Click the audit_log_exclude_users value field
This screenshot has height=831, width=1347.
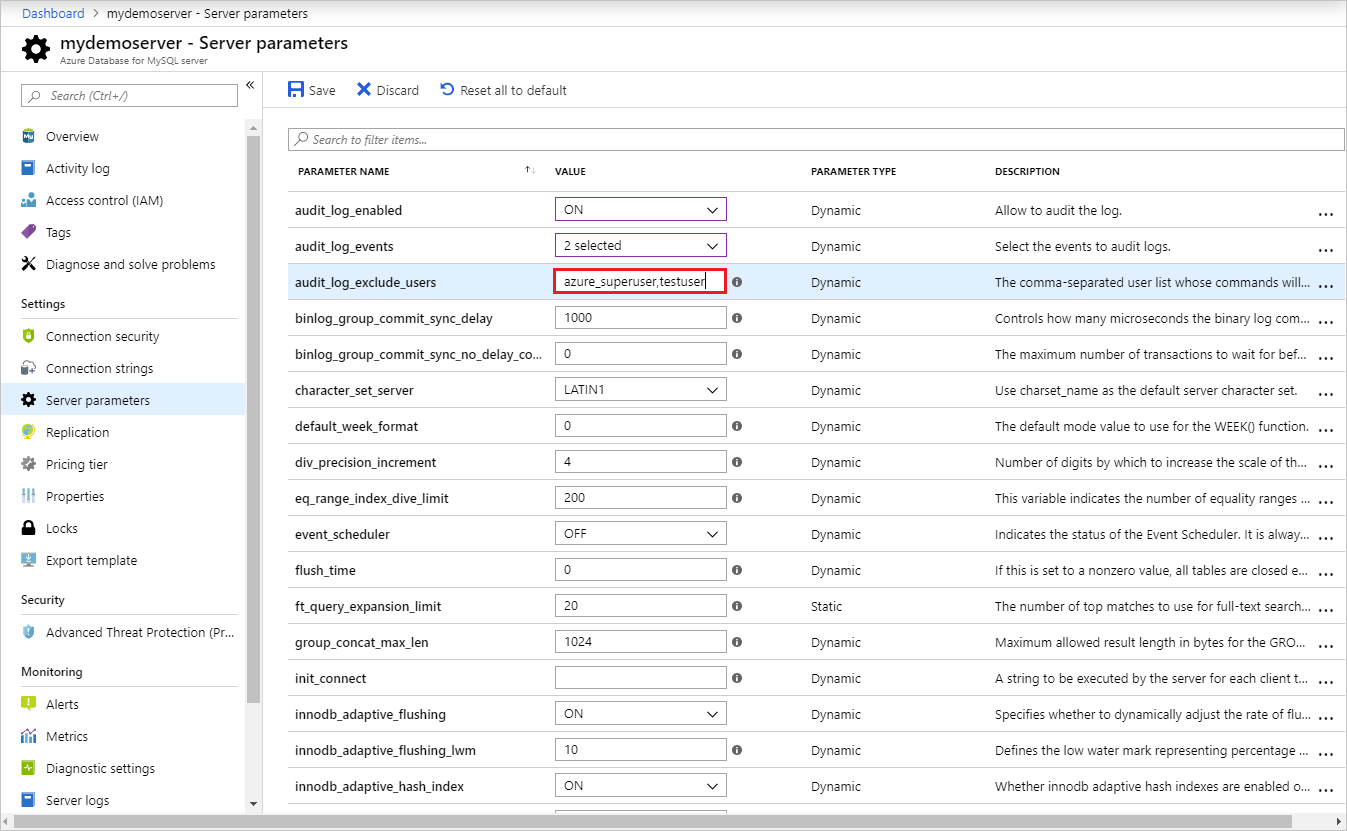tap(641, 281)
